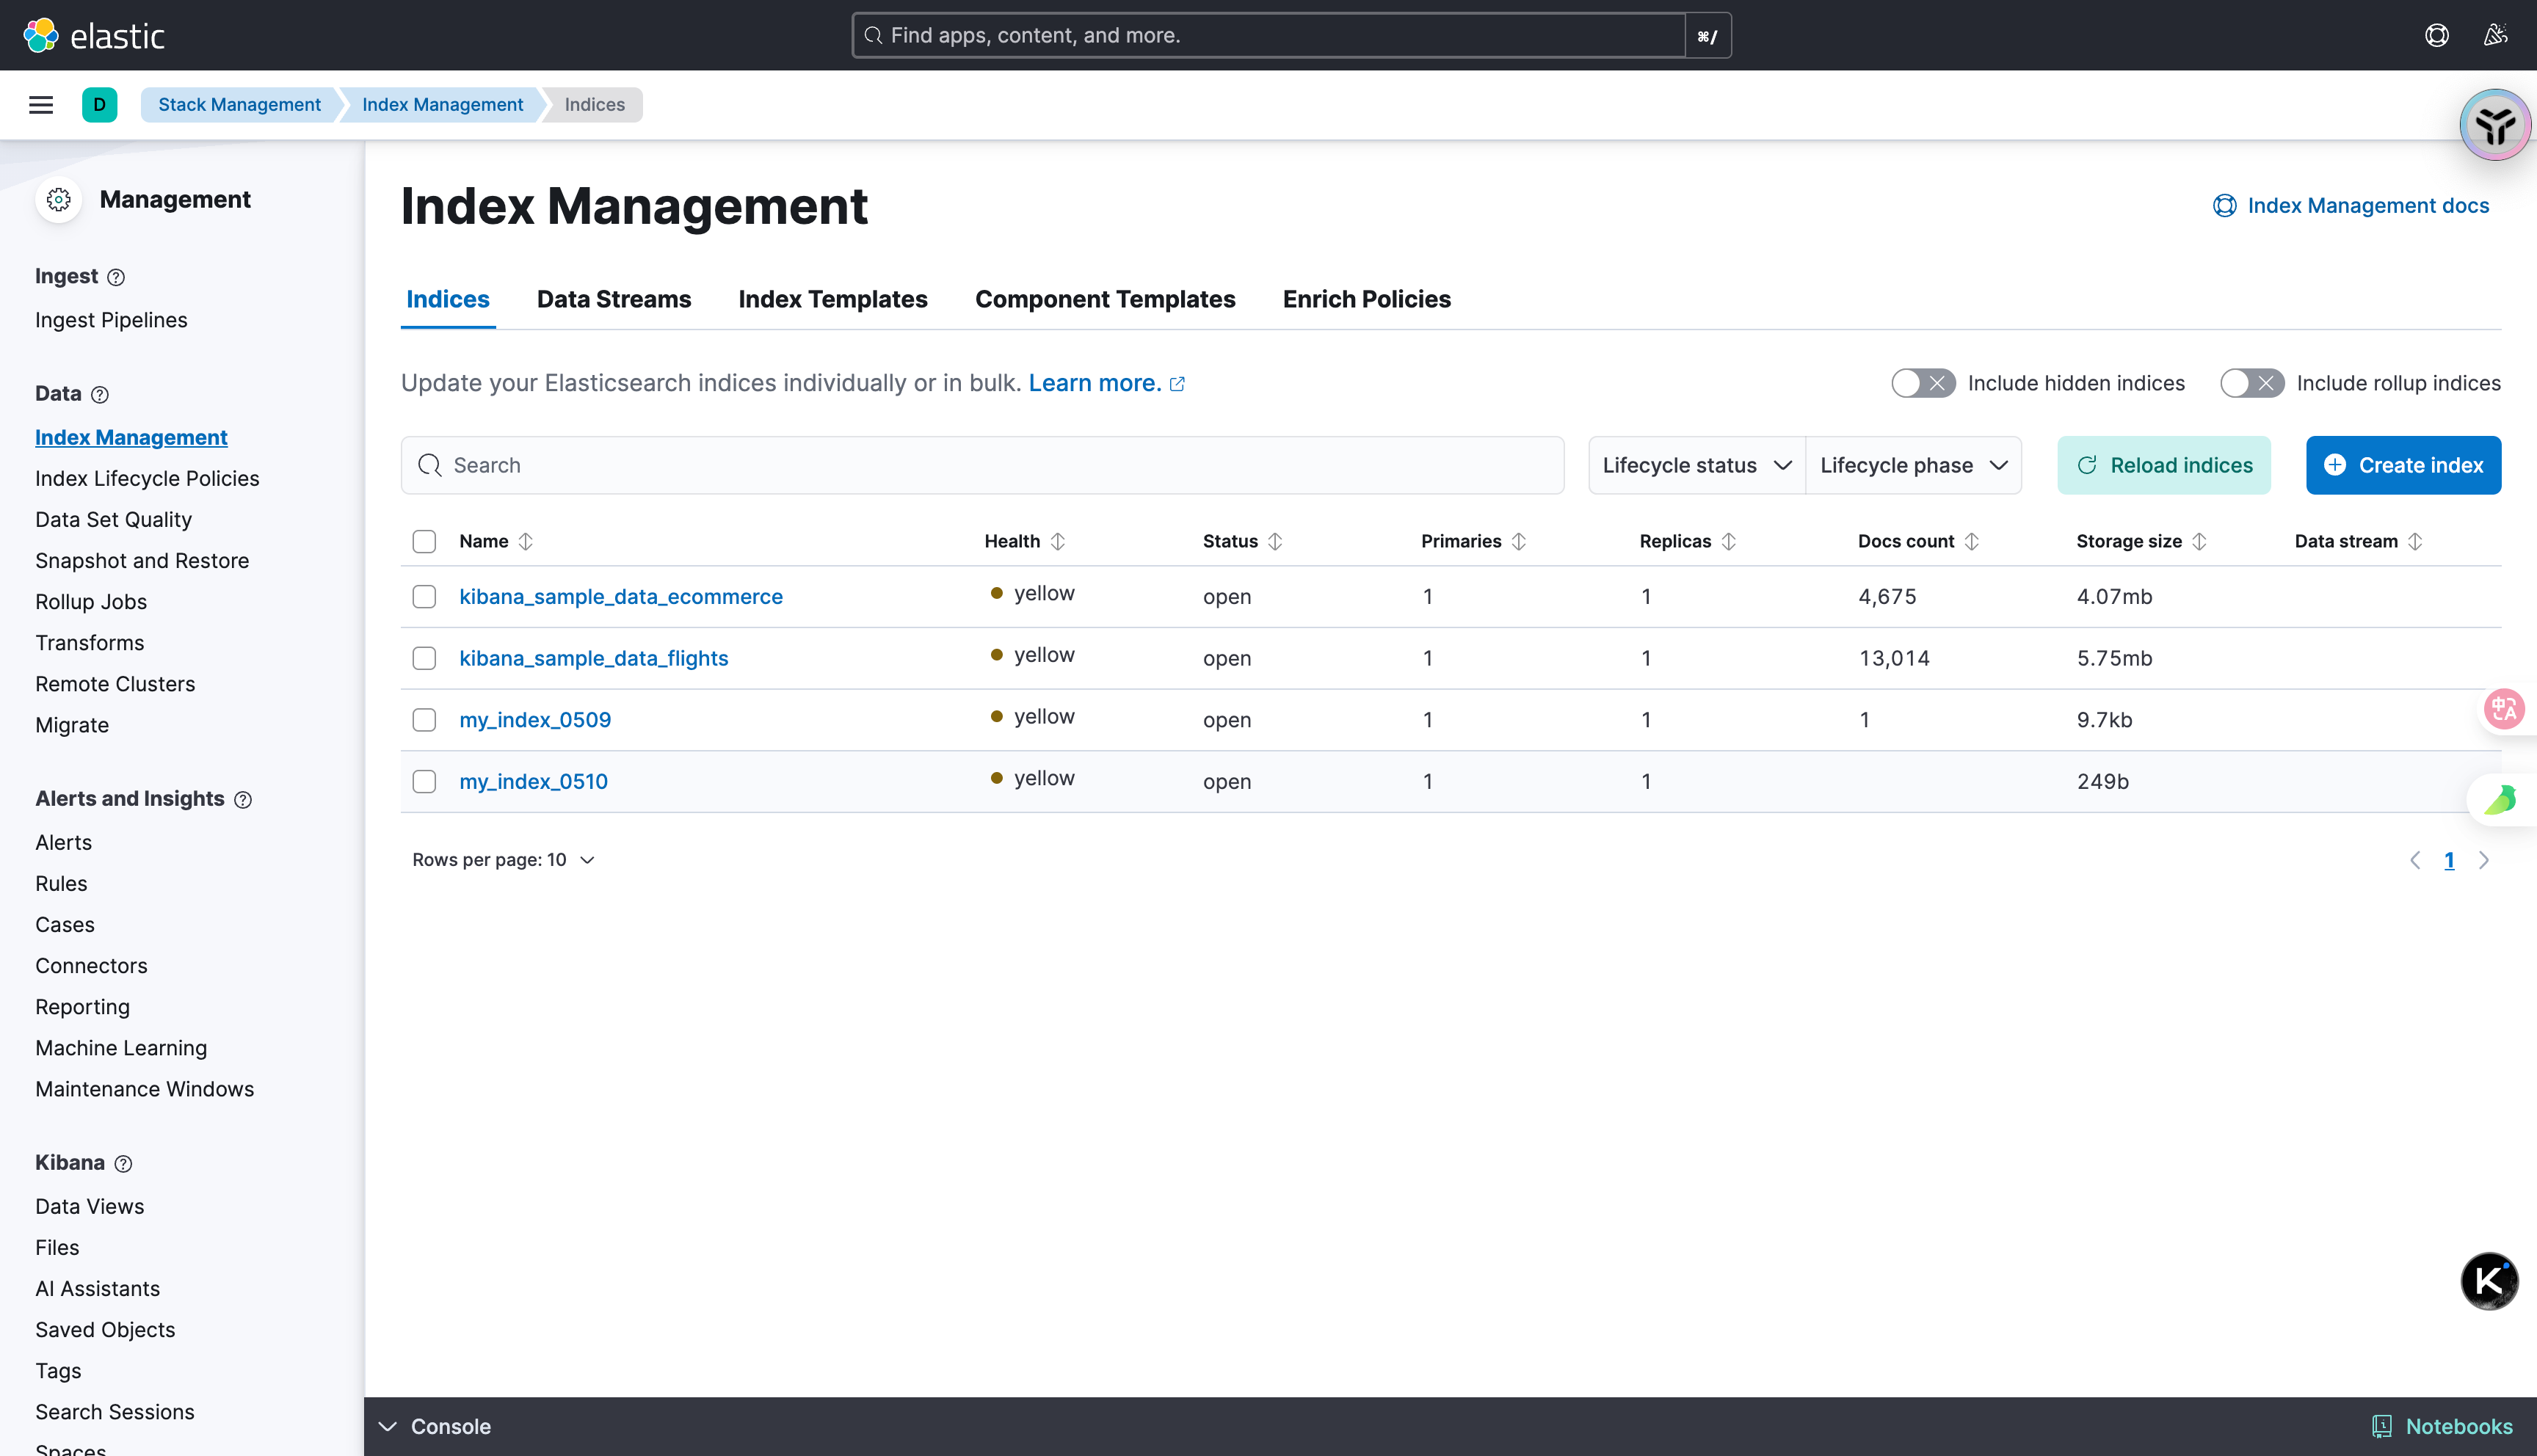Go to next page arrow
Image resolution: width=2537 pixels, height=1456 pixels.
pyautogui.click(x=2483, y=860)
